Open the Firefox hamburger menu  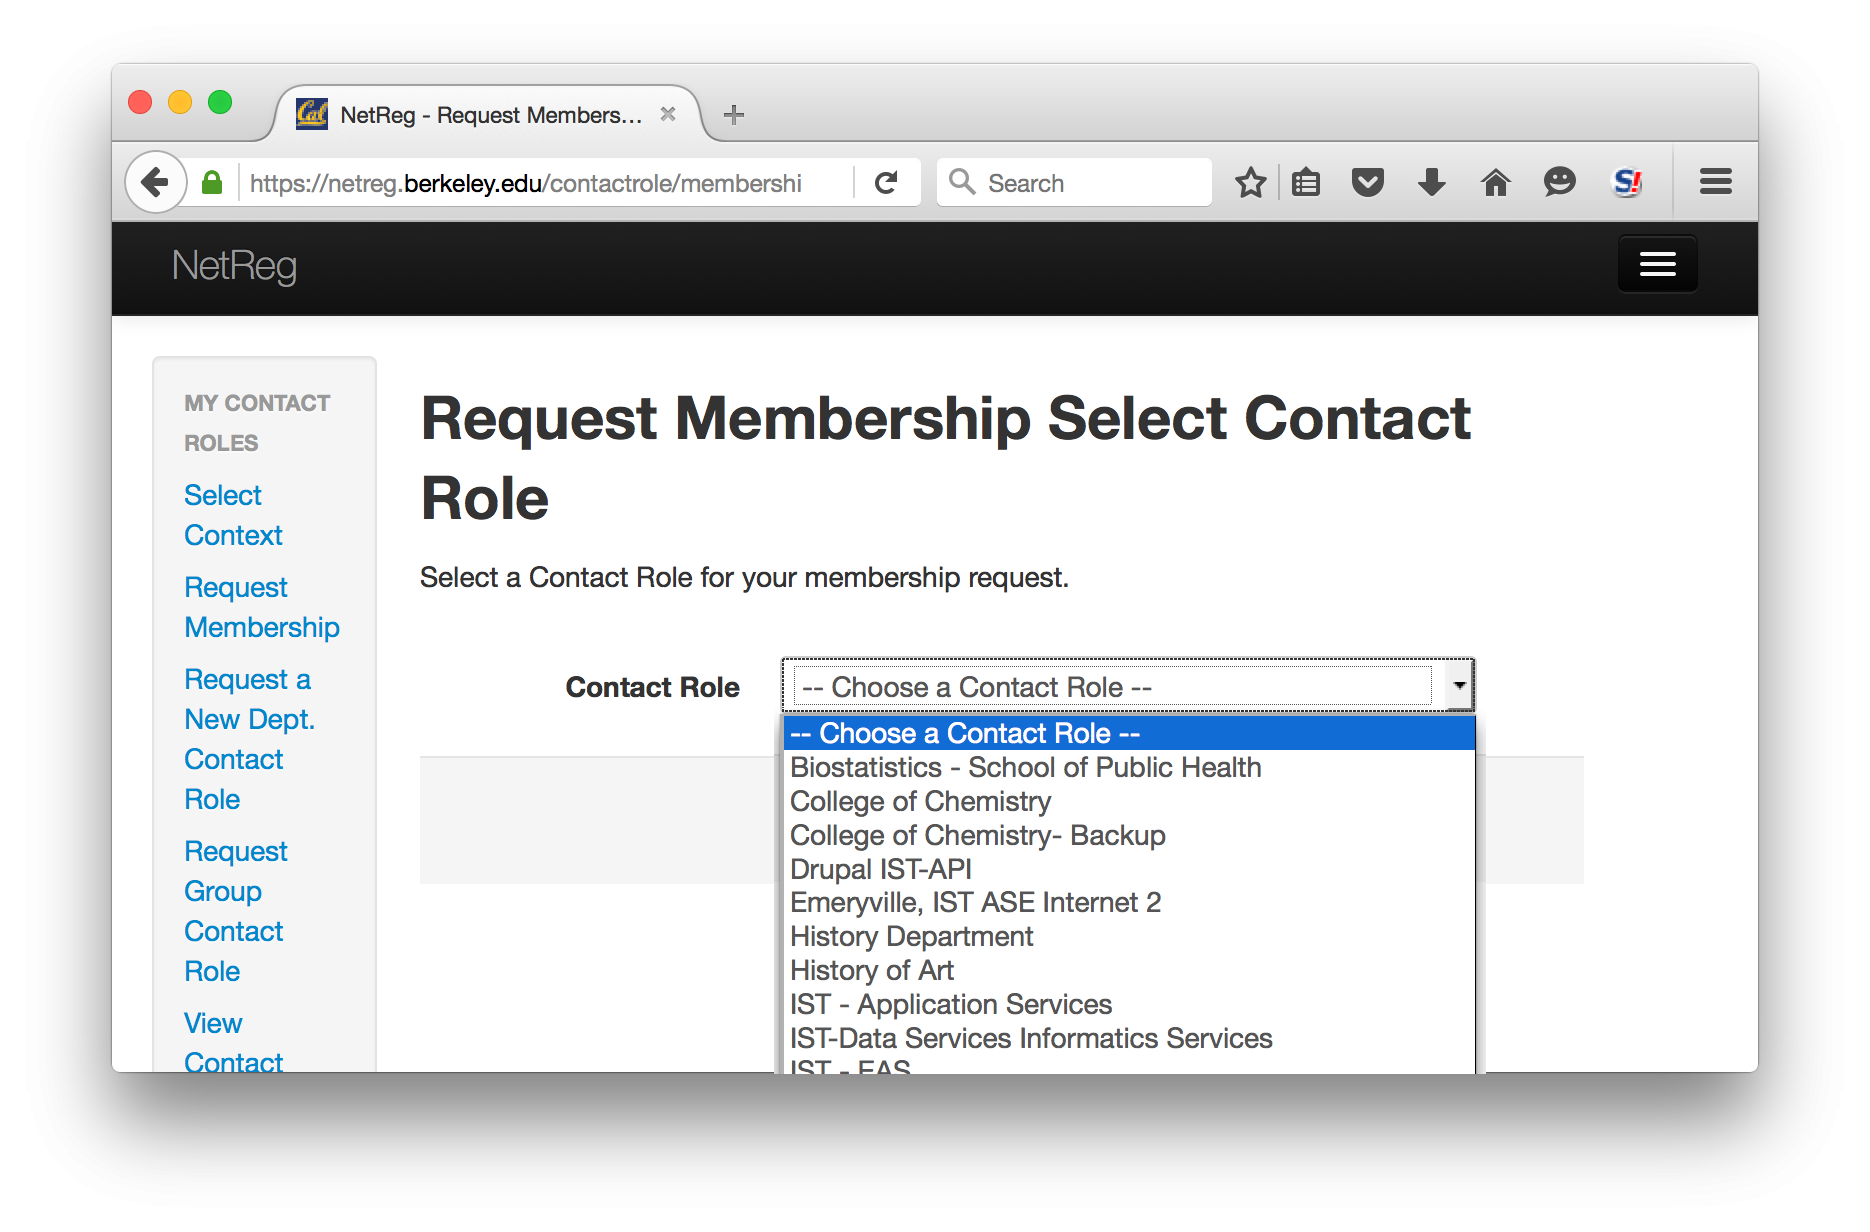click(1716, 181)
